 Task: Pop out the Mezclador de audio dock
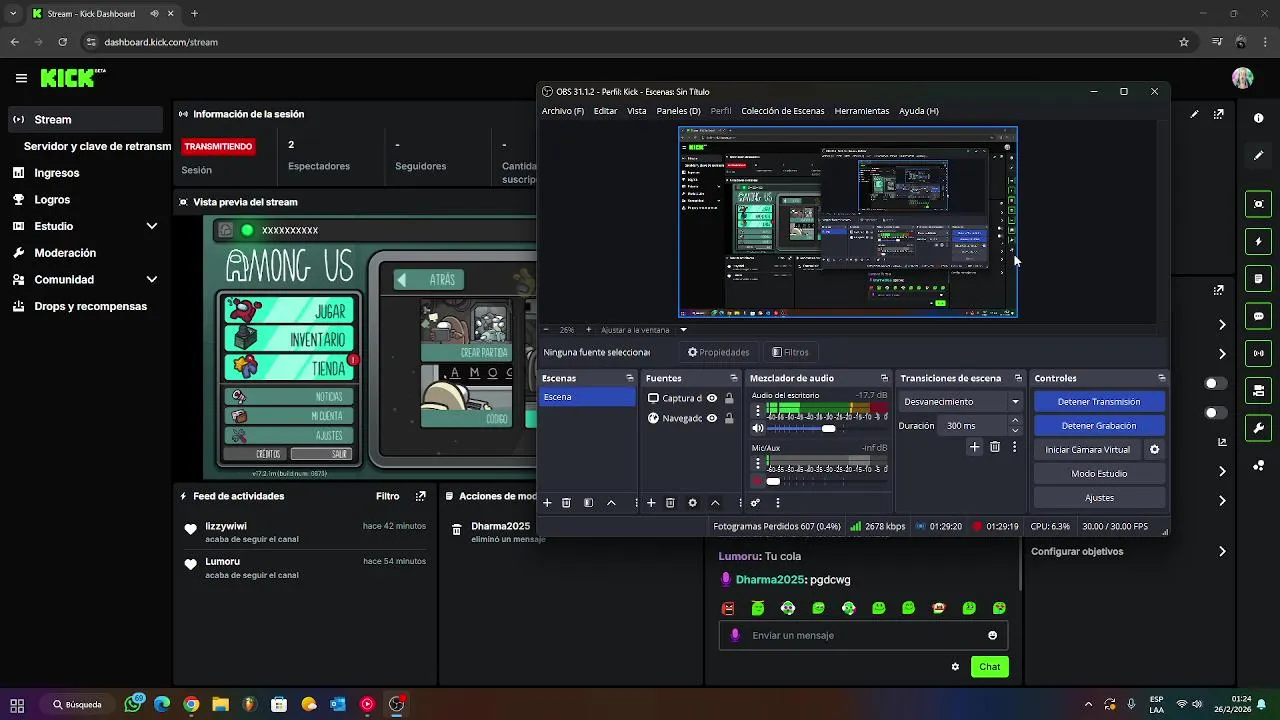[x=884, y=378]
